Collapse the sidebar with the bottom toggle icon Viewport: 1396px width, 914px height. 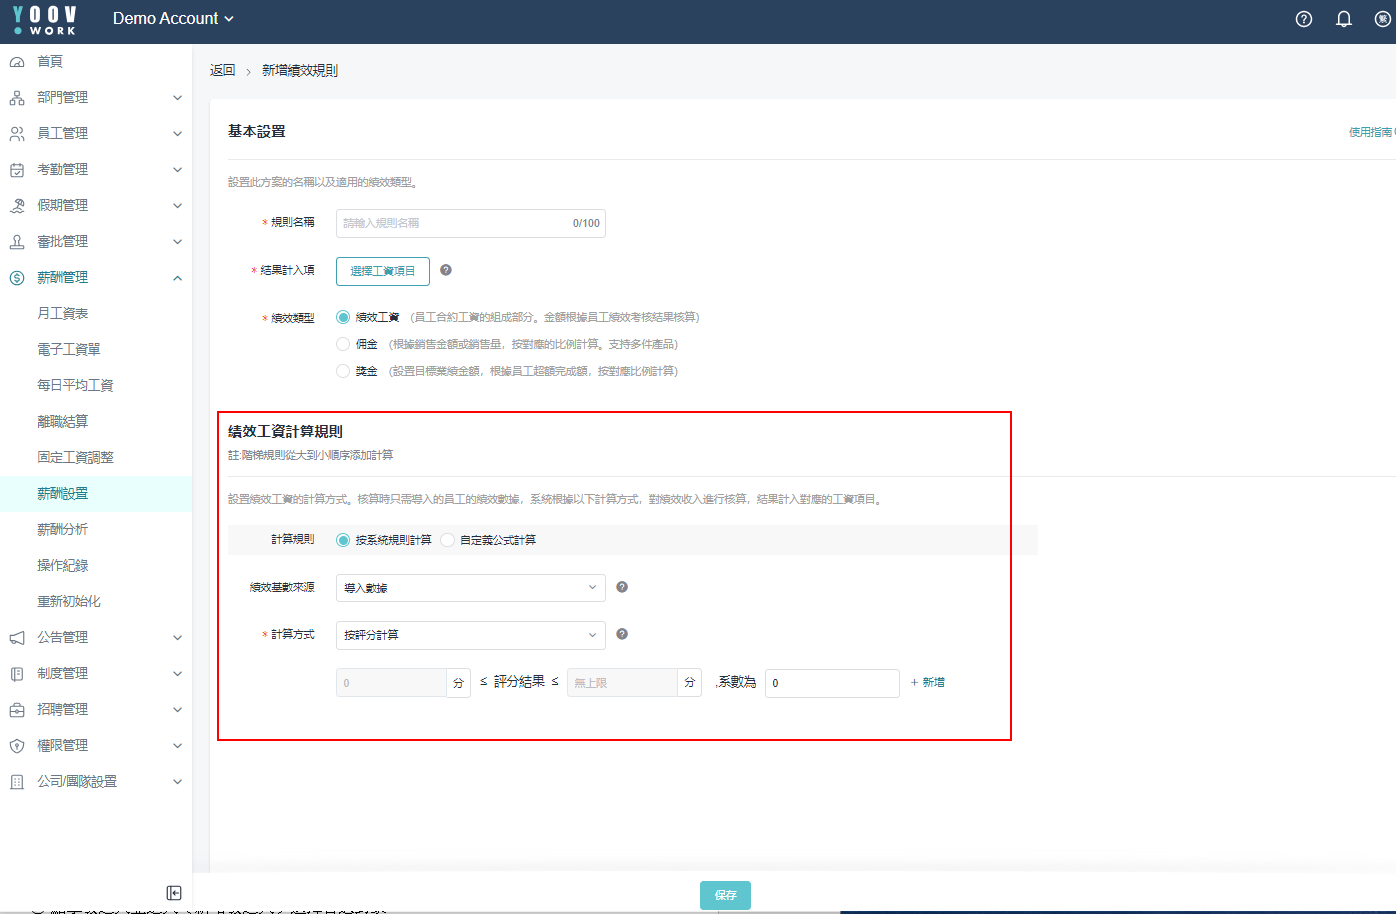point(174,893)
